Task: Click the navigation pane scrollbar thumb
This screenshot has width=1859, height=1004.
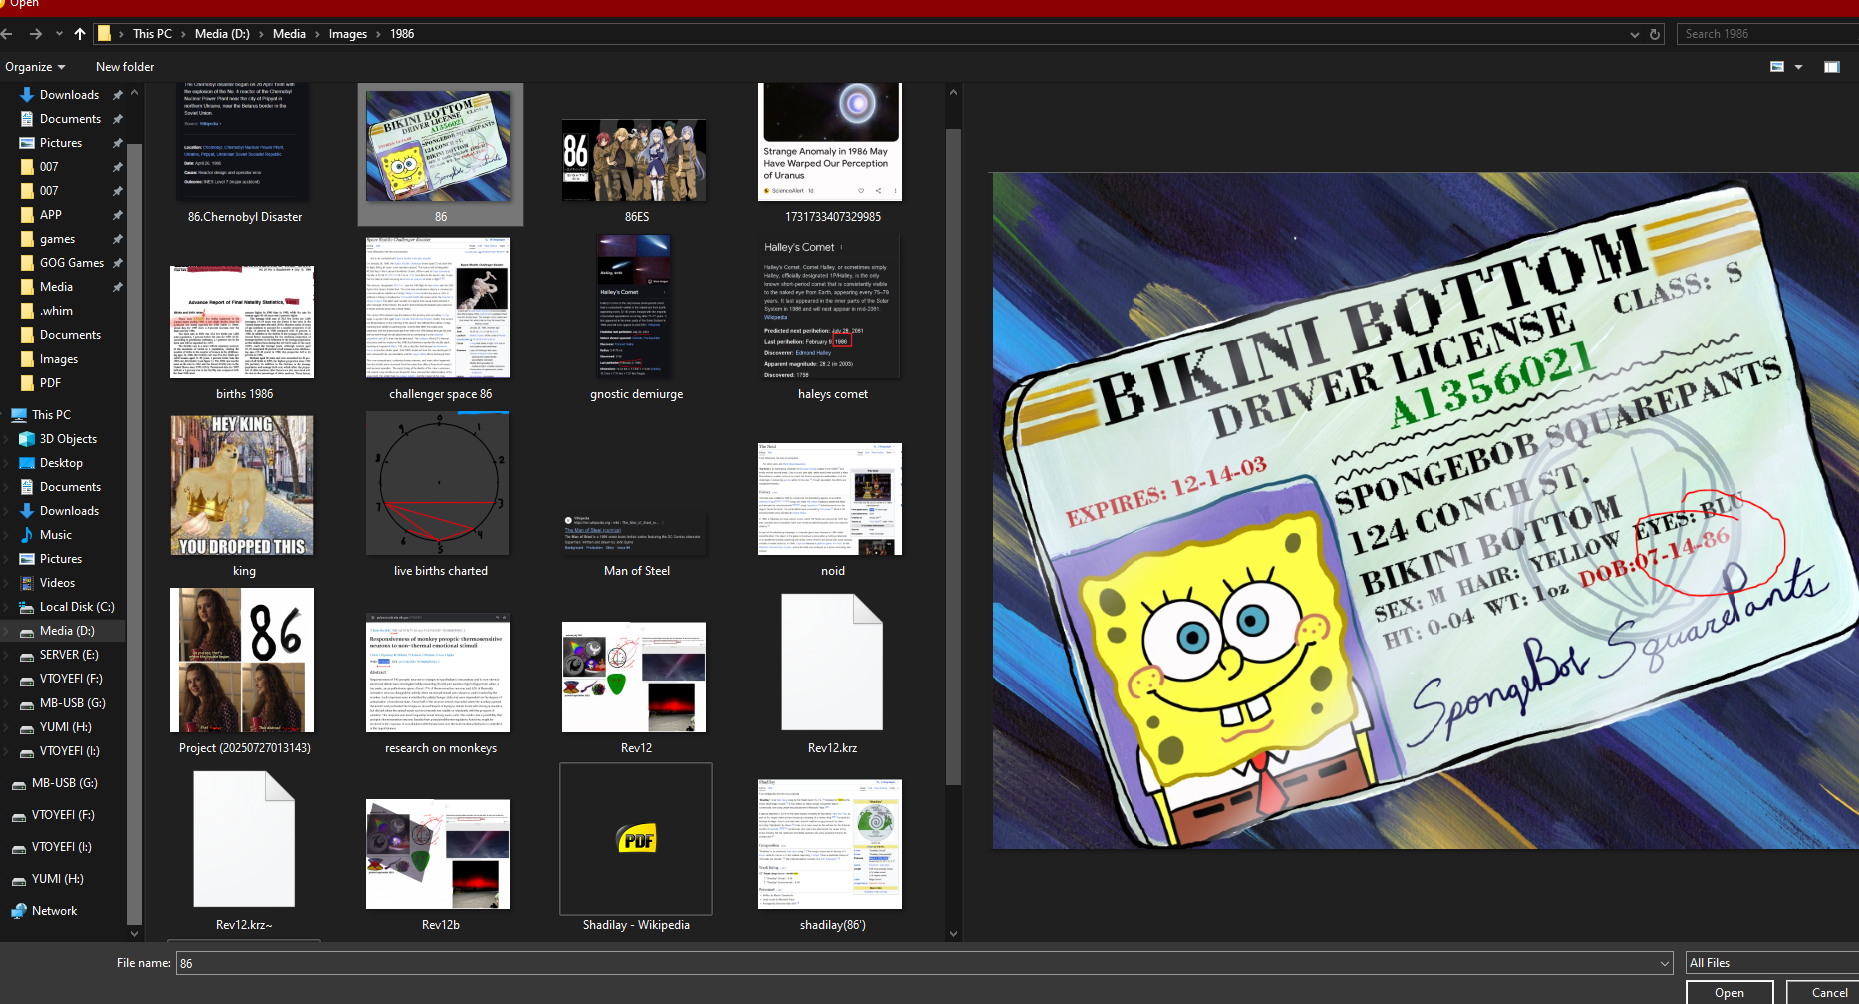Action: tap(134, 535)
